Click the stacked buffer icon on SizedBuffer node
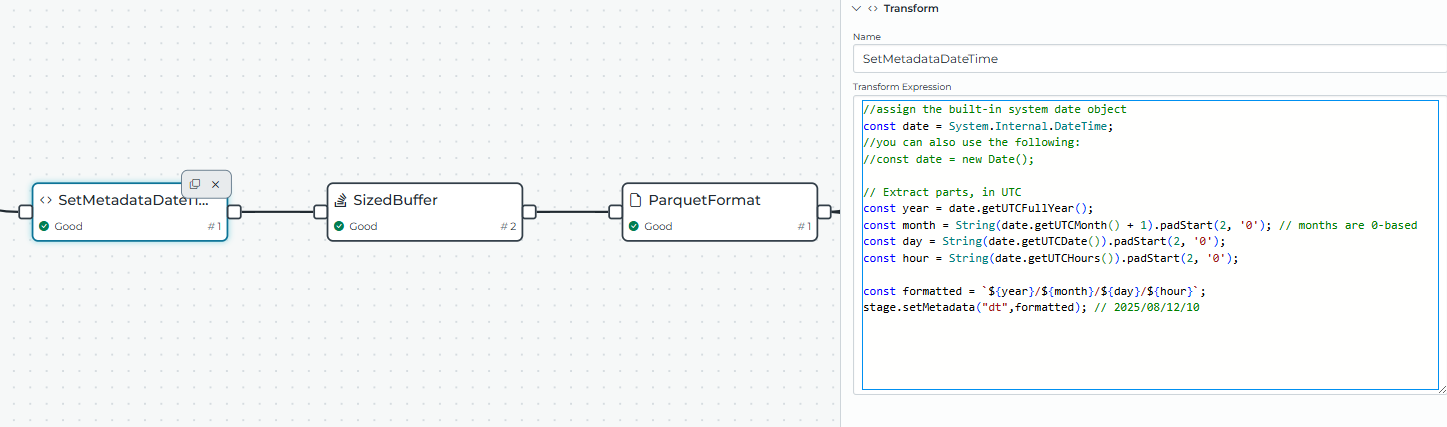This screenshot has height=427, width=1447. (x=341, y=200)
